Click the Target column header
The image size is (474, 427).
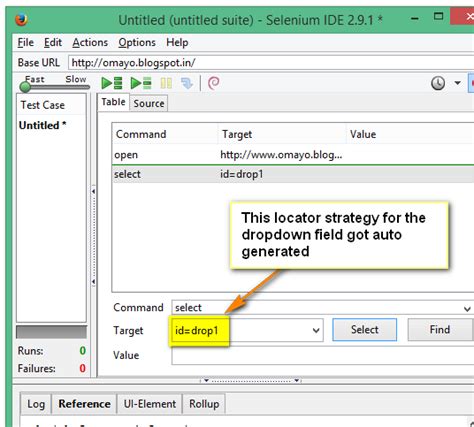click(282, 134)
